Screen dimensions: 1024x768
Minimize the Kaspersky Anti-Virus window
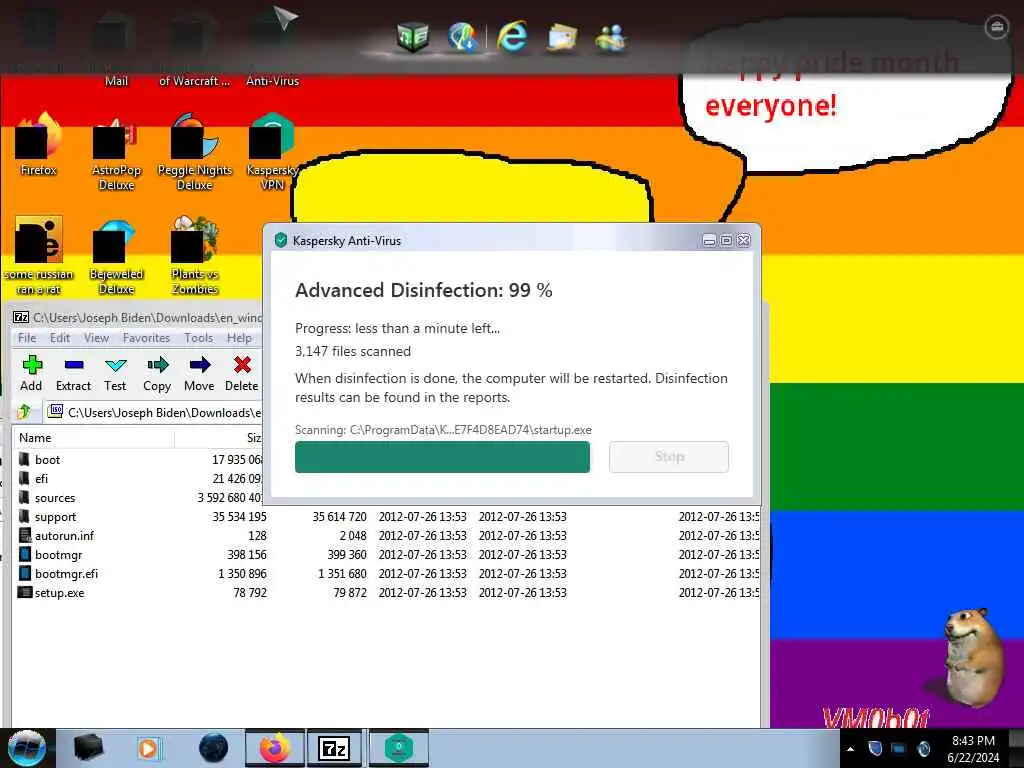pyautogui.click(x=709, y=240)
